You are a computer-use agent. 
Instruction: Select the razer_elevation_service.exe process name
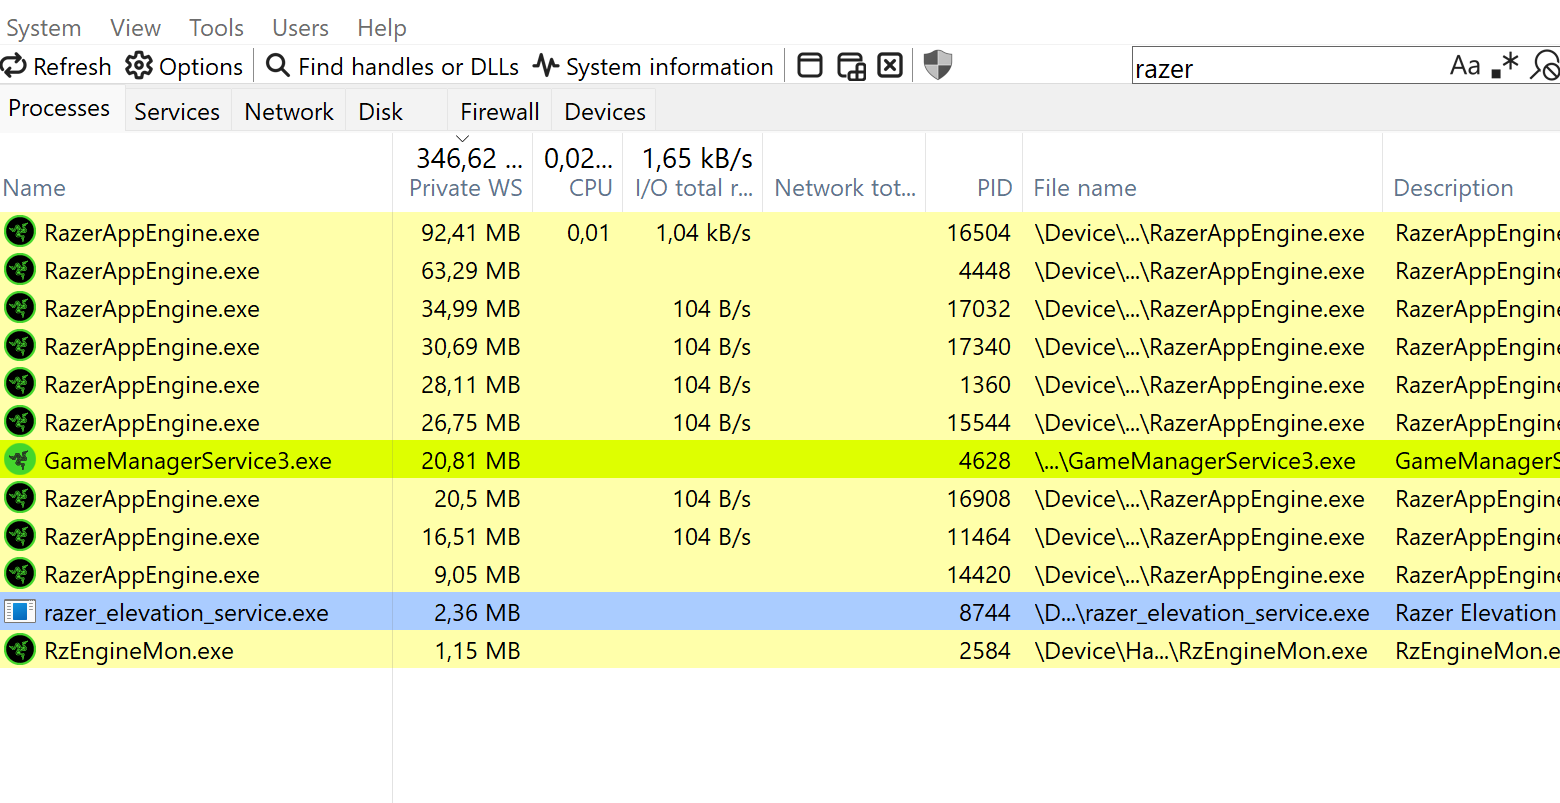tap(186, 613)
